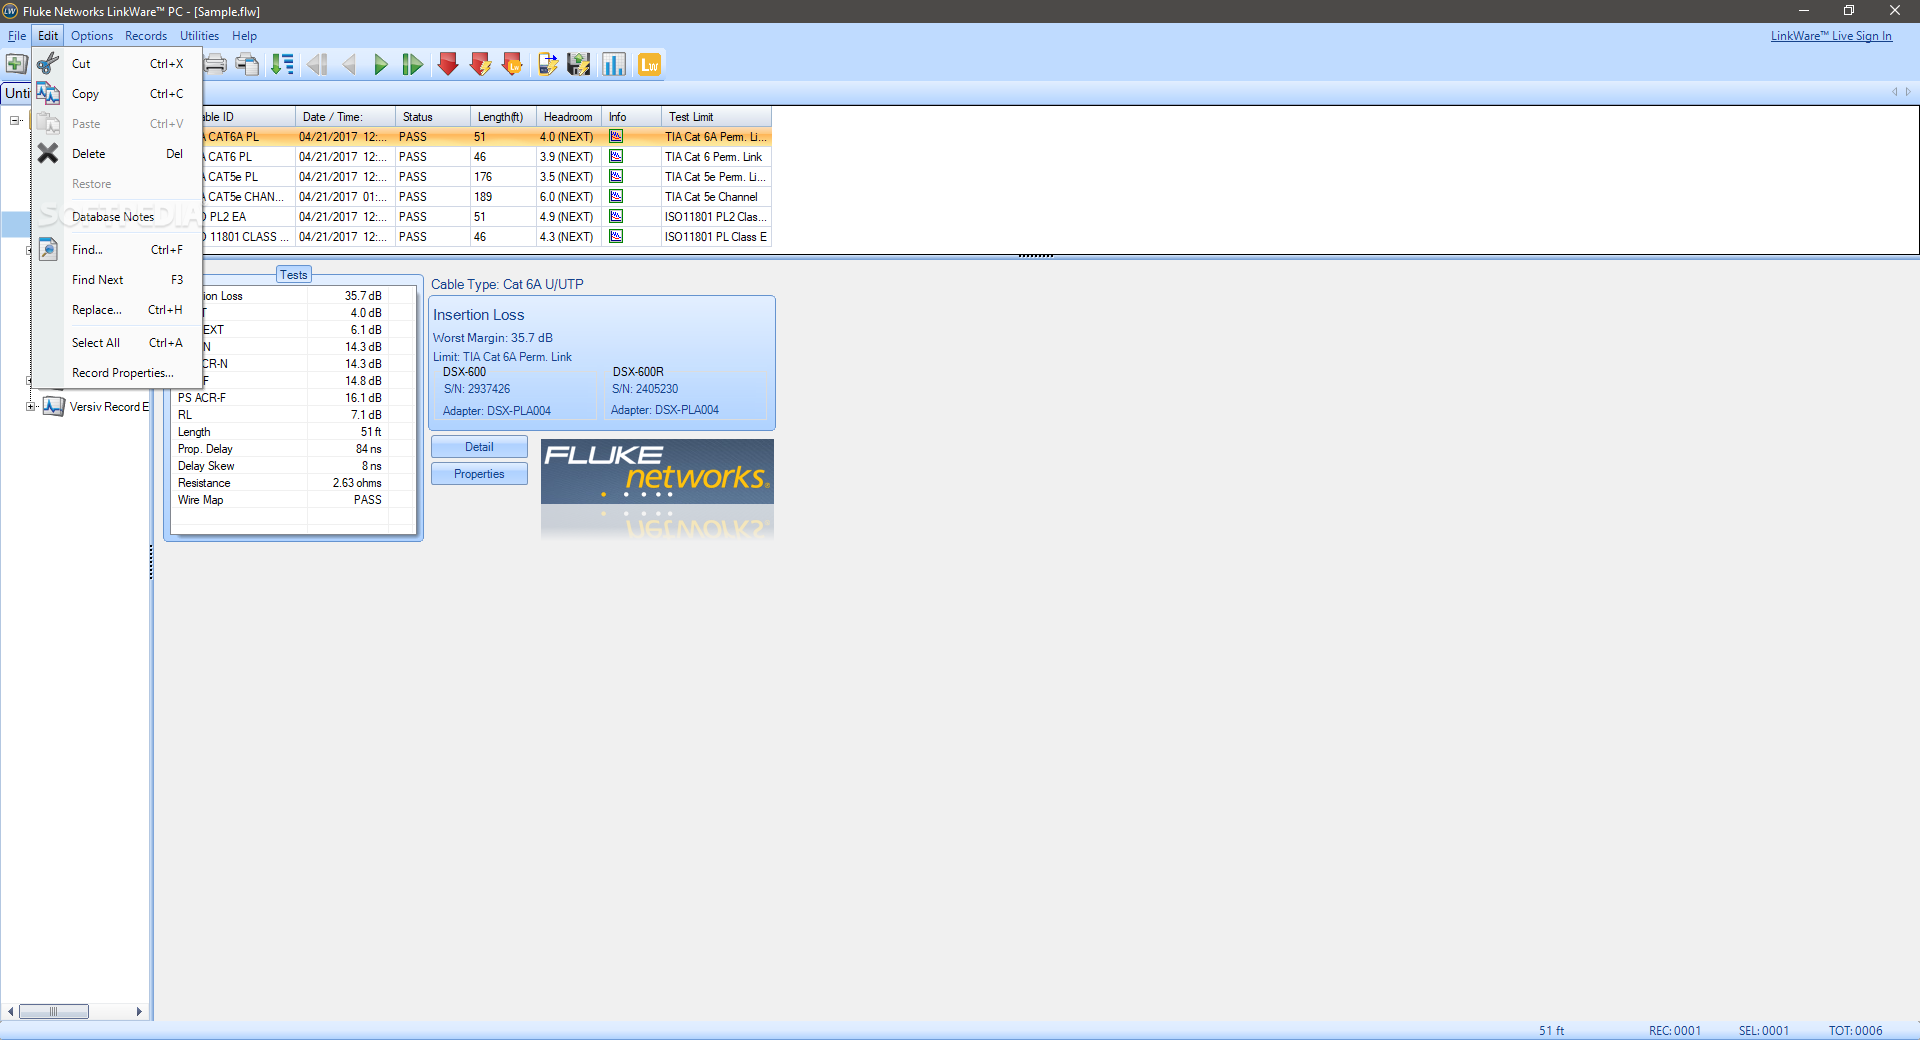Screen dimensions: 1920x1040
Task: Open the Help menu
Action: point(245,36)
